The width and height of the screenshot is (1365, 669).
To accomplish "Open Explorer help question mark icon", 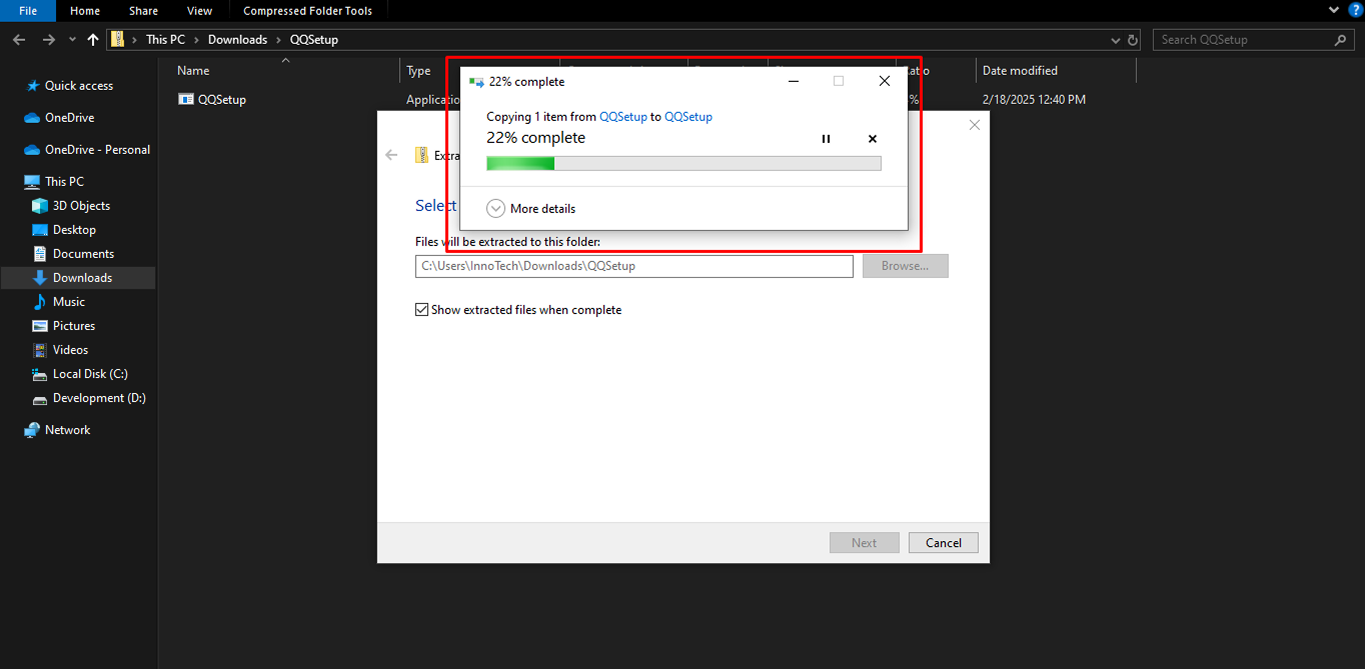I will (1356, 10).
